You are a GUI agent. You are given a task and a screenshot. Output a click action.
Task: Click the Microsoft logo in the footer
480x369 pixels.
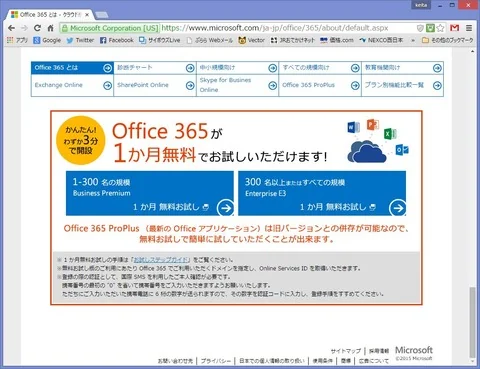pos(414,350)
